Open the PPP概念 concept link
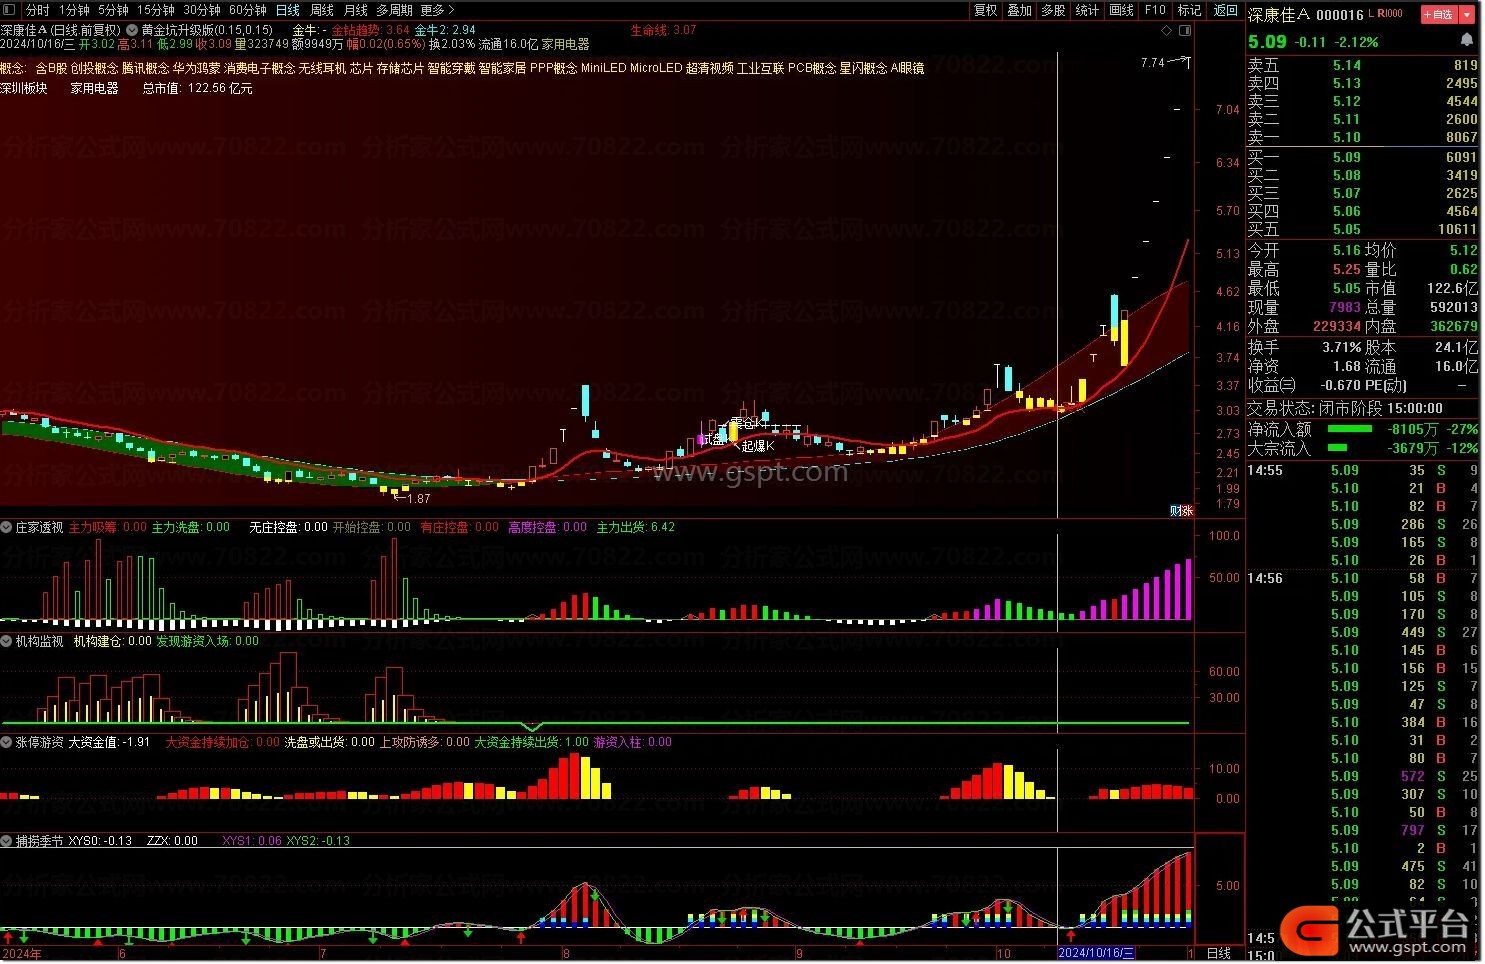Image resolution: width=1485 pixels, height=964 pixels. point(554,68)
